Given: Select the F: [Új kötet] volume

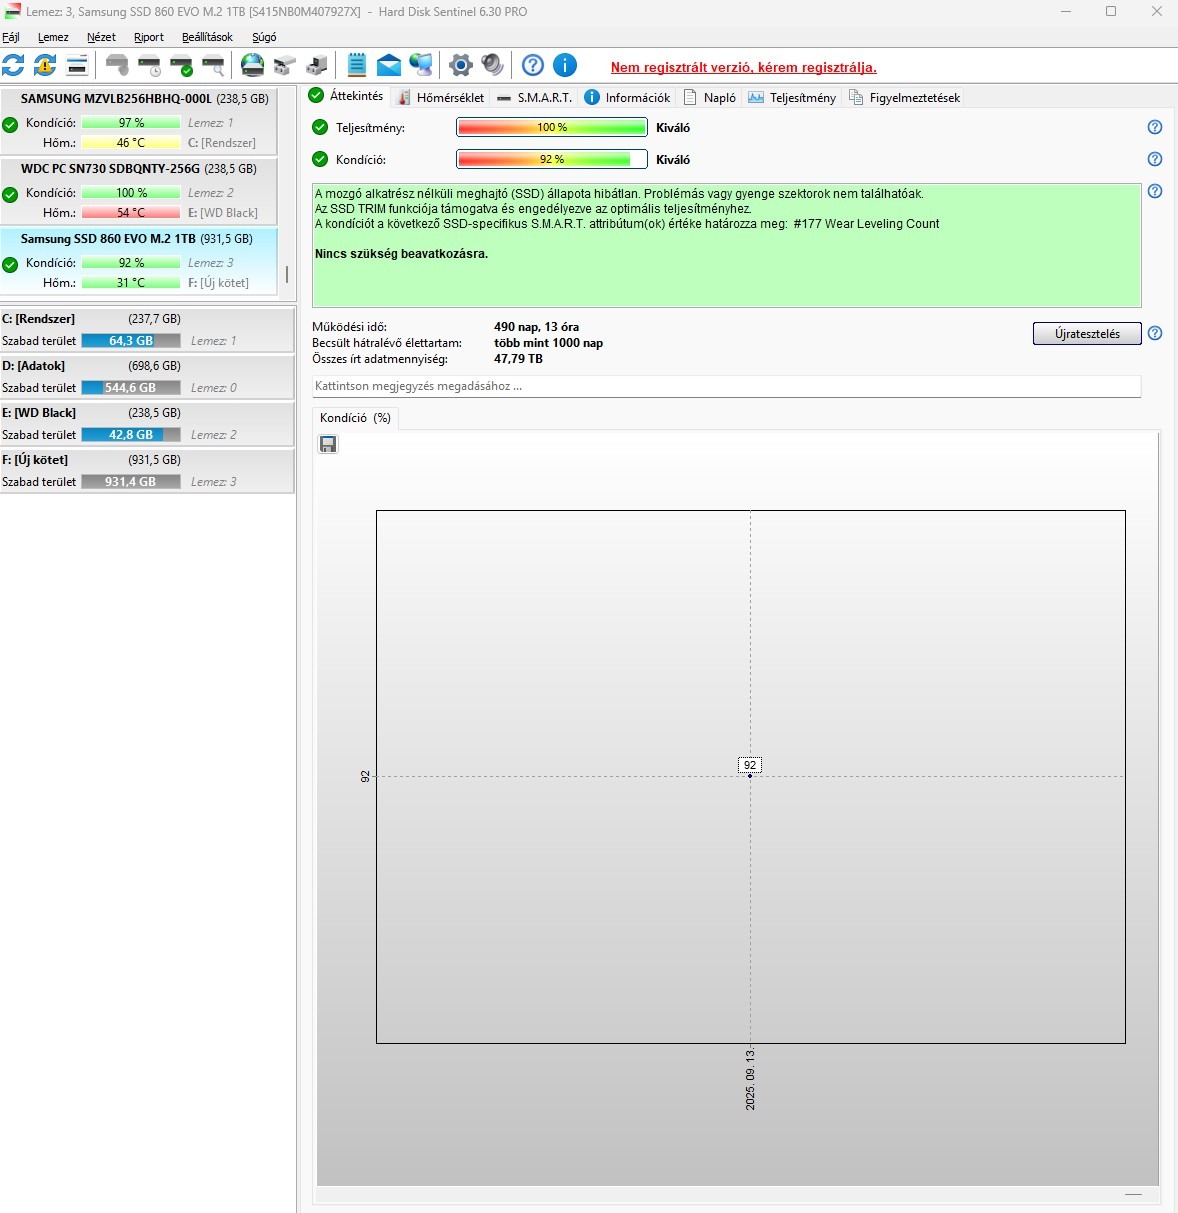Looking at the screenshot, I should pos(147,471).
